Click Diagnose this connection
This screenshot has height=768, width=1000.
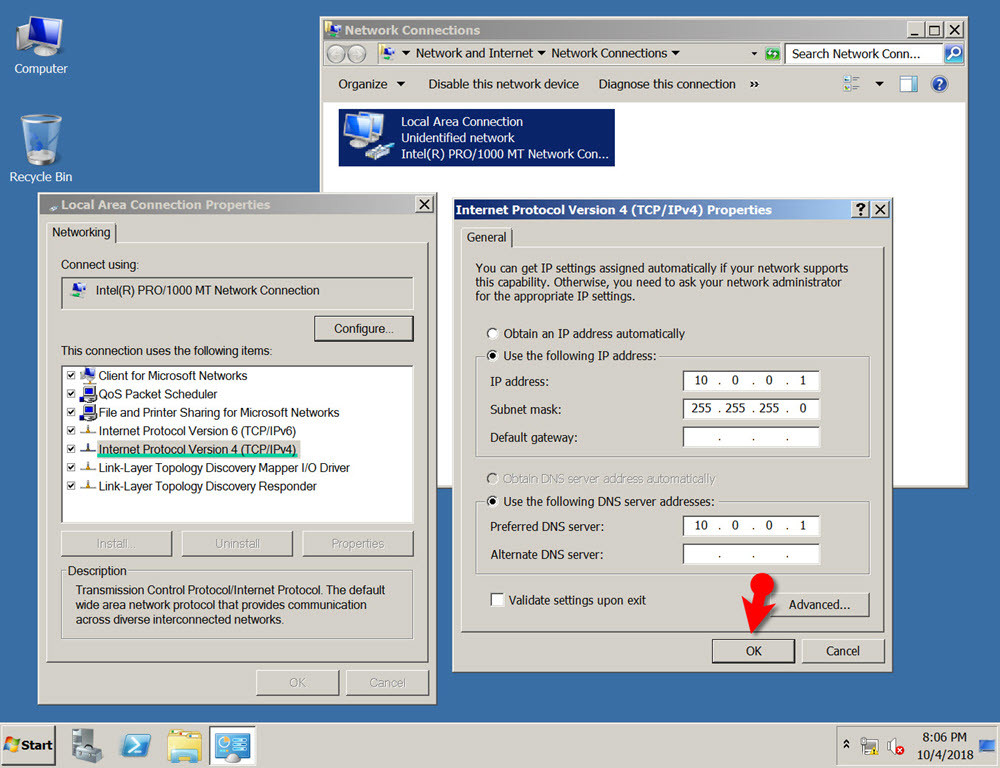(667, 84)
